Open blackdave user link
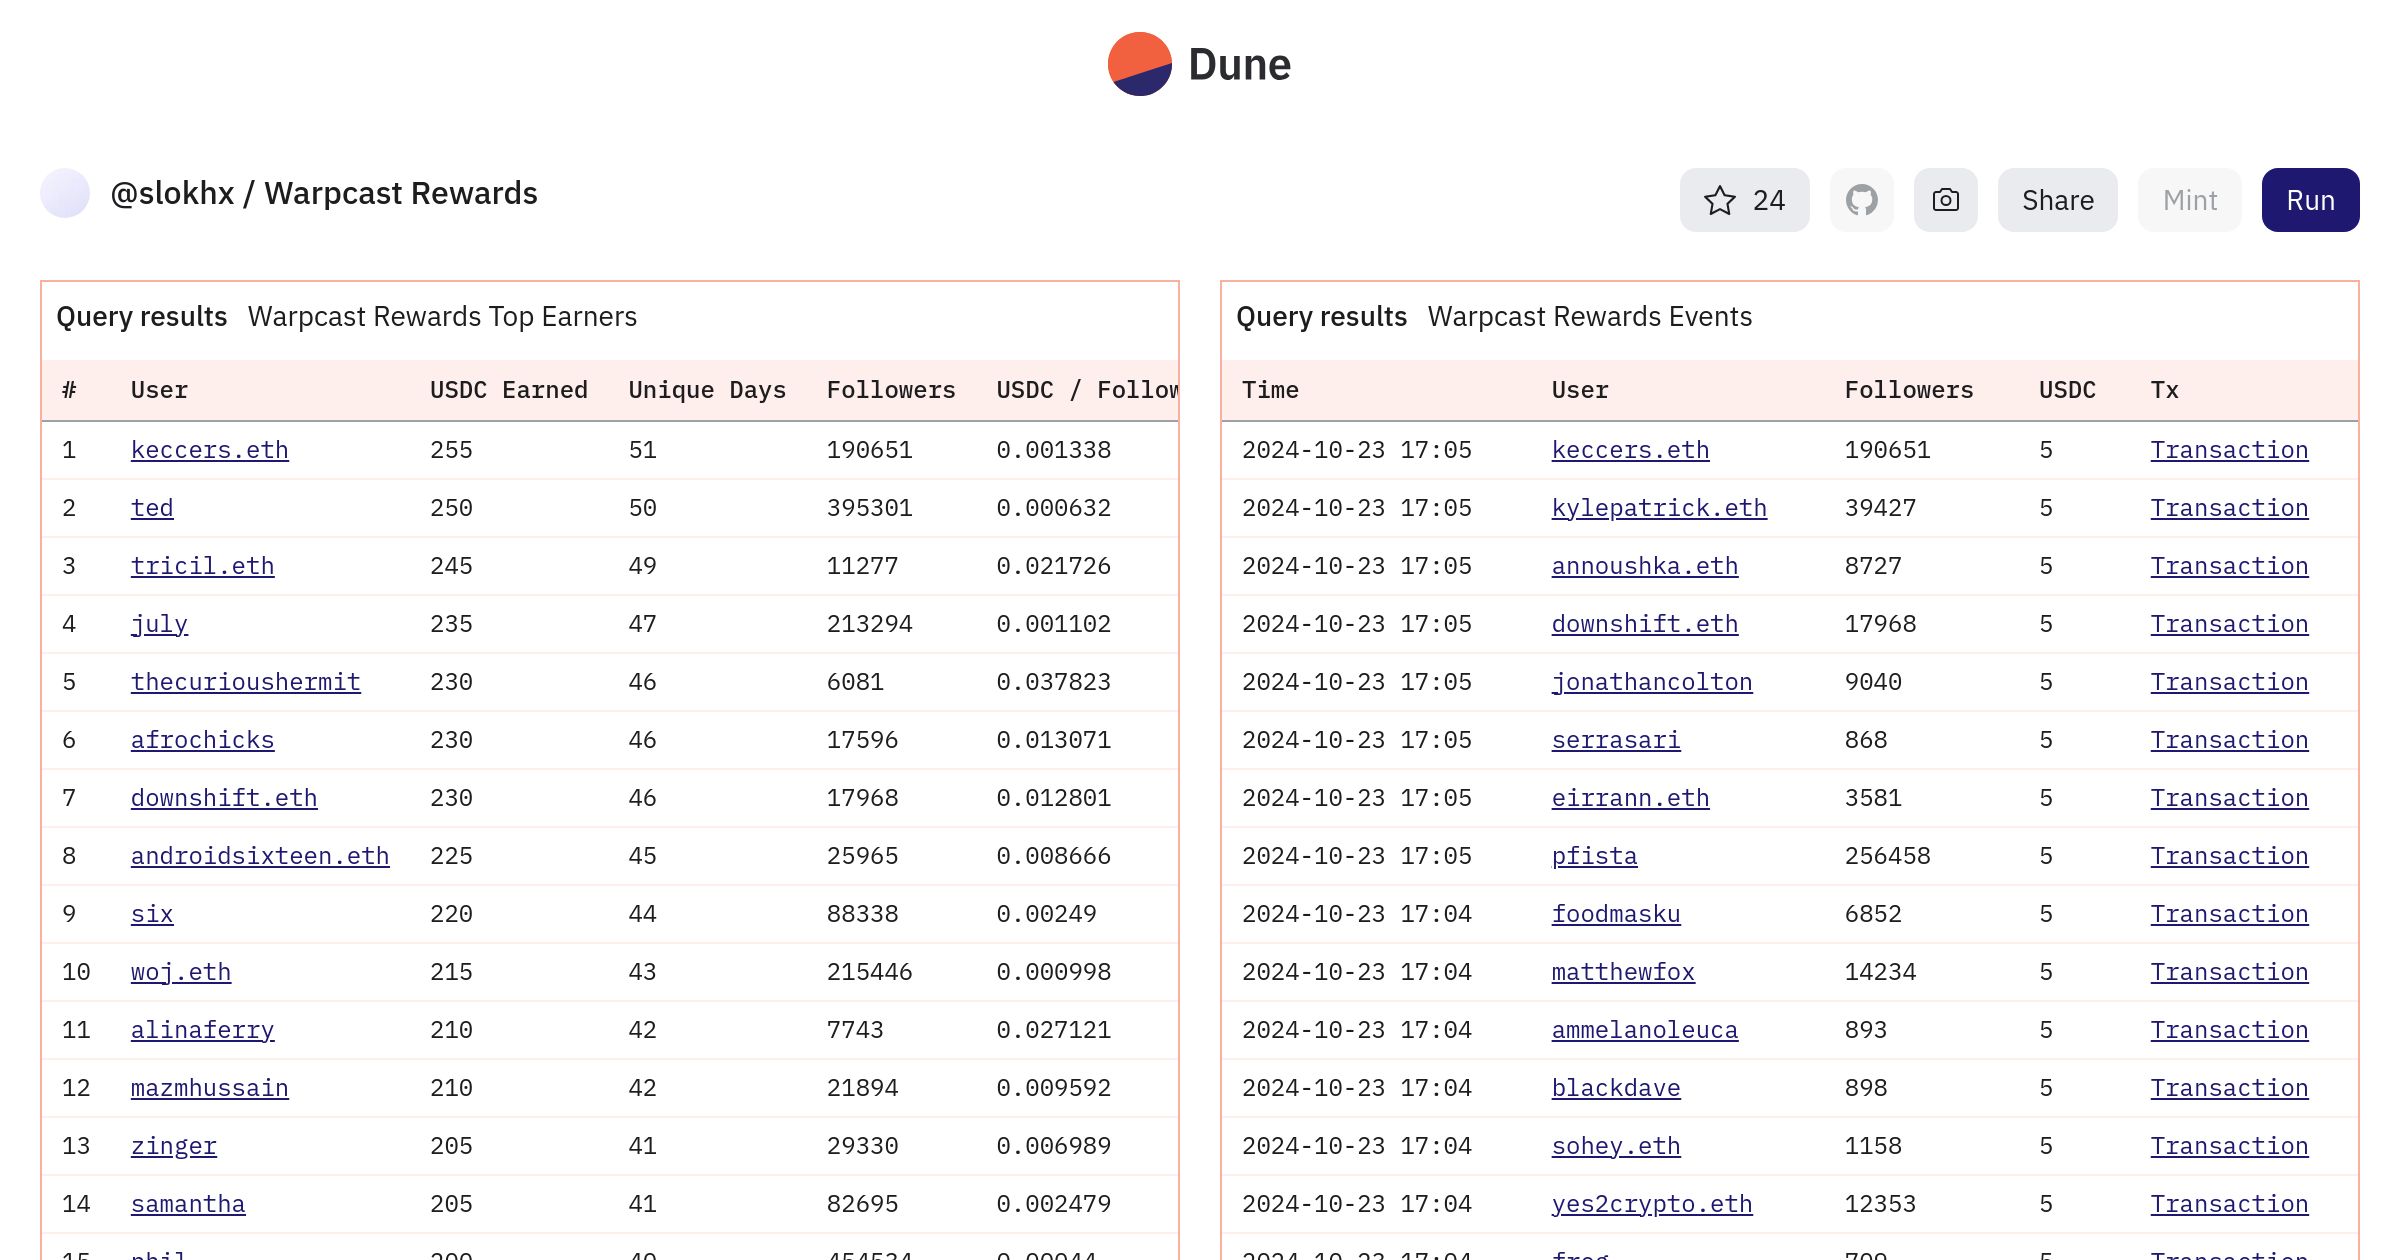Viewport: 2400px width, 1260px height. click(x=1615, y=1088)
